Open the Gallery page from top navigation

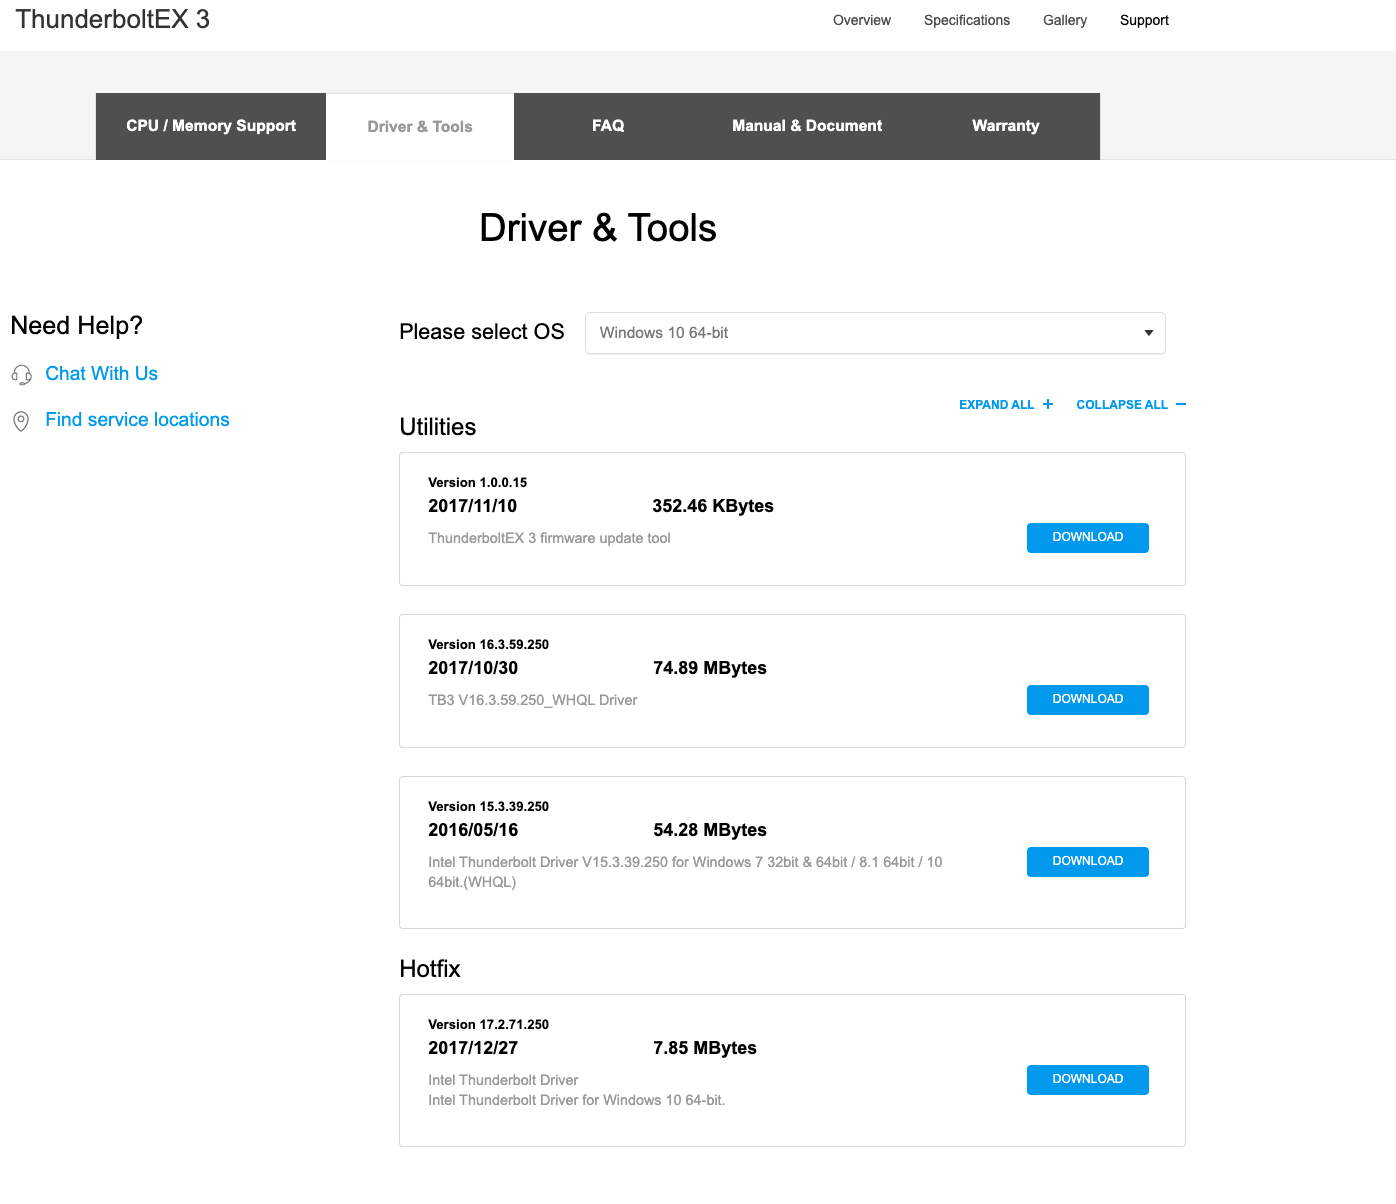click(1064, 20)
